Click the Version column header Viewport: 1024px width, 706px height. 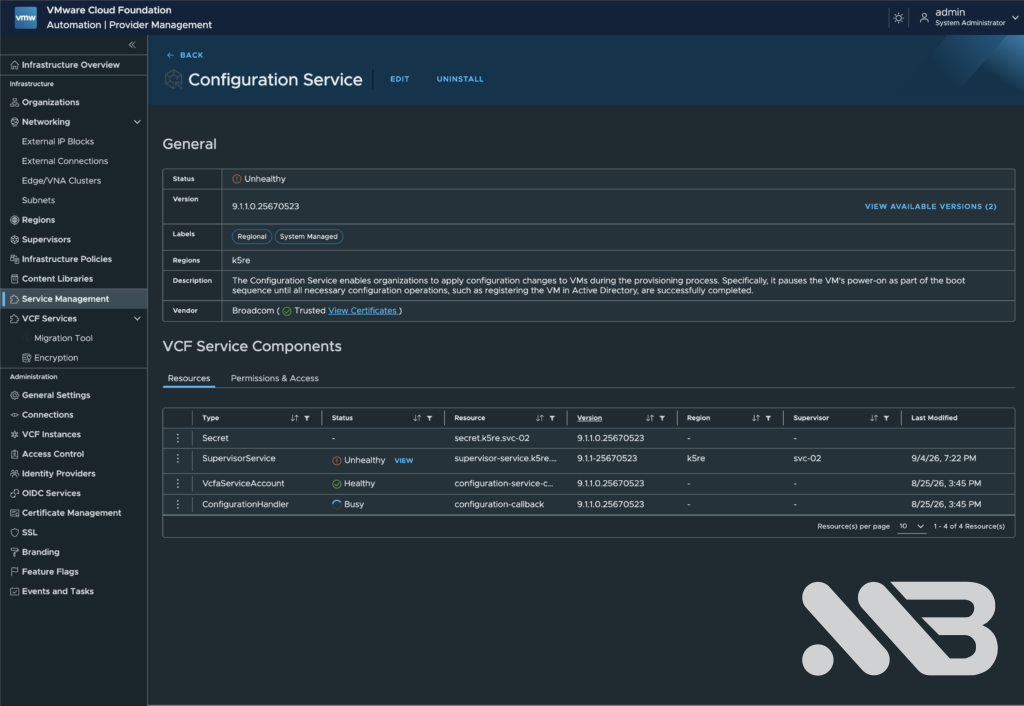tap(589, 418)
